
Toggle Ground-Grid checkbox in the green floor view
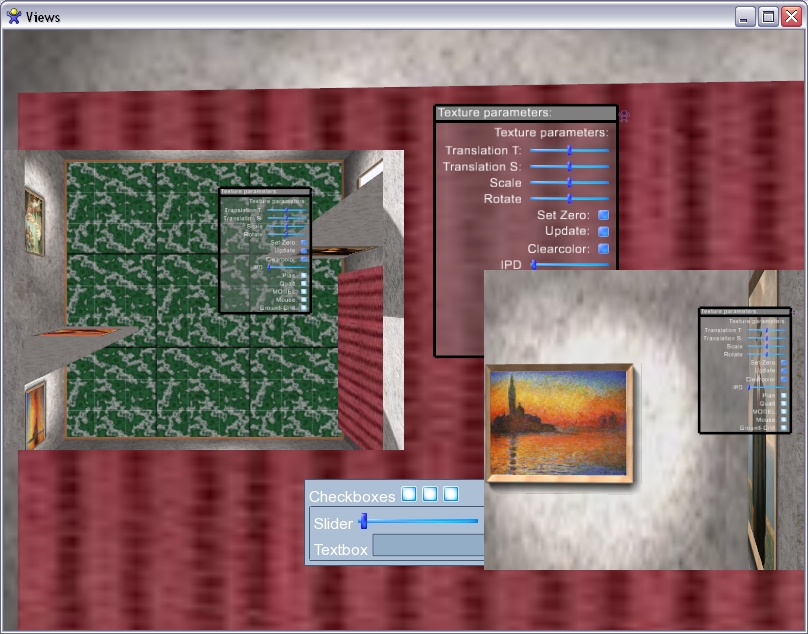point(304,307)
